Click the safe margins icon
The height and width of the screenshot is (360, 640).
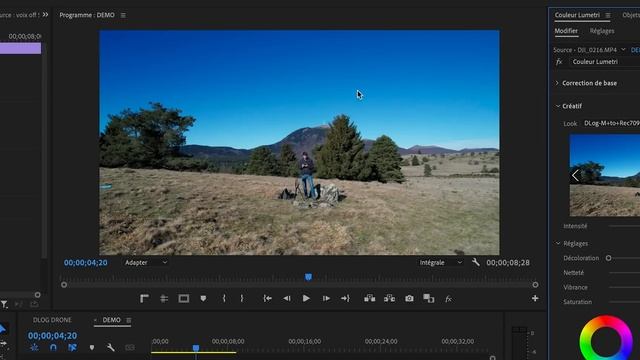(164, 298)
